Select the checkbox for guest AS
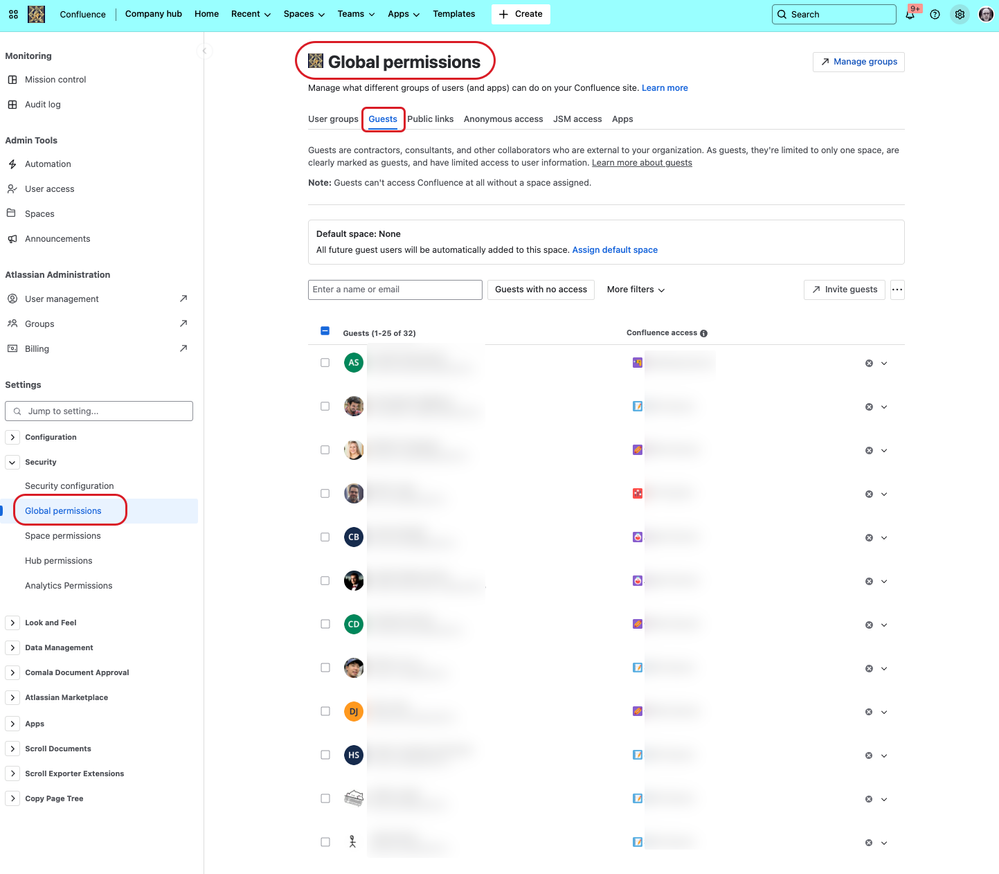999x874 pixels. coord(325,362)
